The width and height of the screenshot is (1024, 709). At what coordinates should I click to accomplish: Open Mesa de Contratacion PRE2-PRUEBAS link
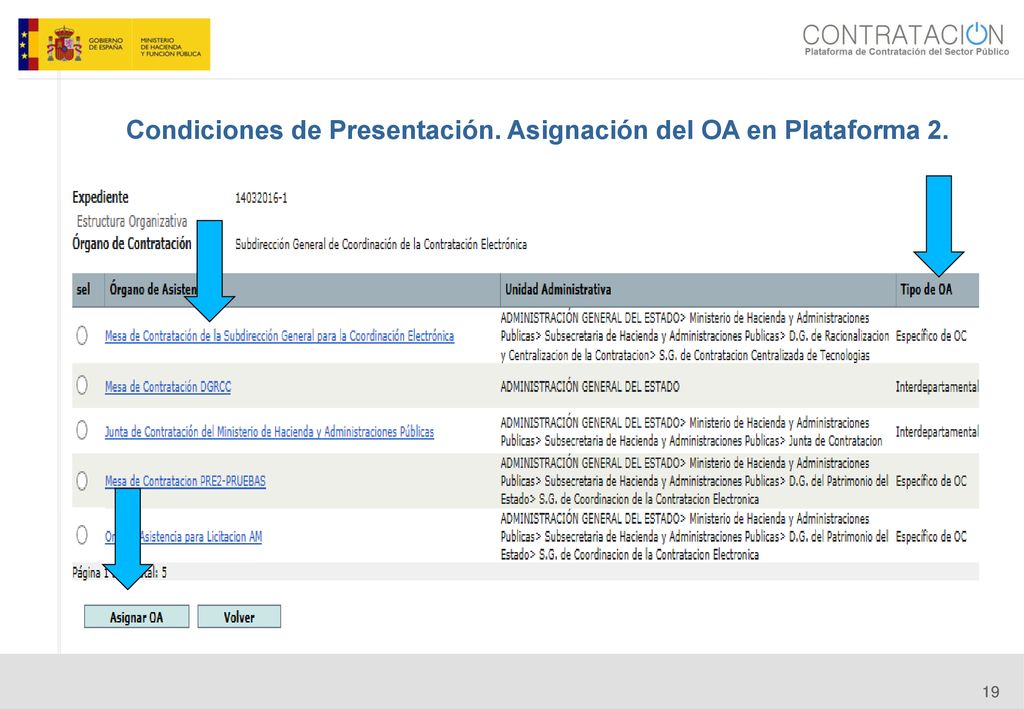click(x=185, y=481)
